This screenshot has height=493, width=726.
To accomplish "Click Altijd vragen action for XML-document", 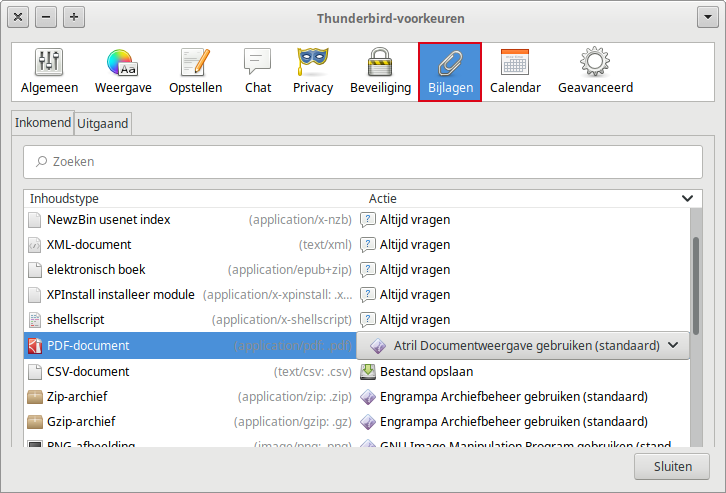I will click(x=415, y=245).
